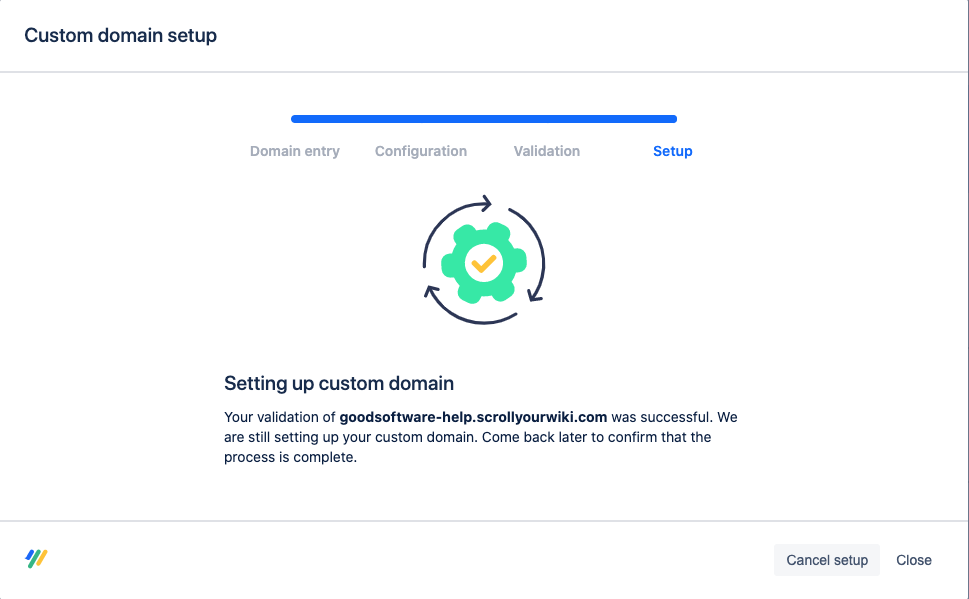This screenshot has height=599, width=969.
Task: Click the colorful striped logo icon
Action: click(x=37, y=558)
